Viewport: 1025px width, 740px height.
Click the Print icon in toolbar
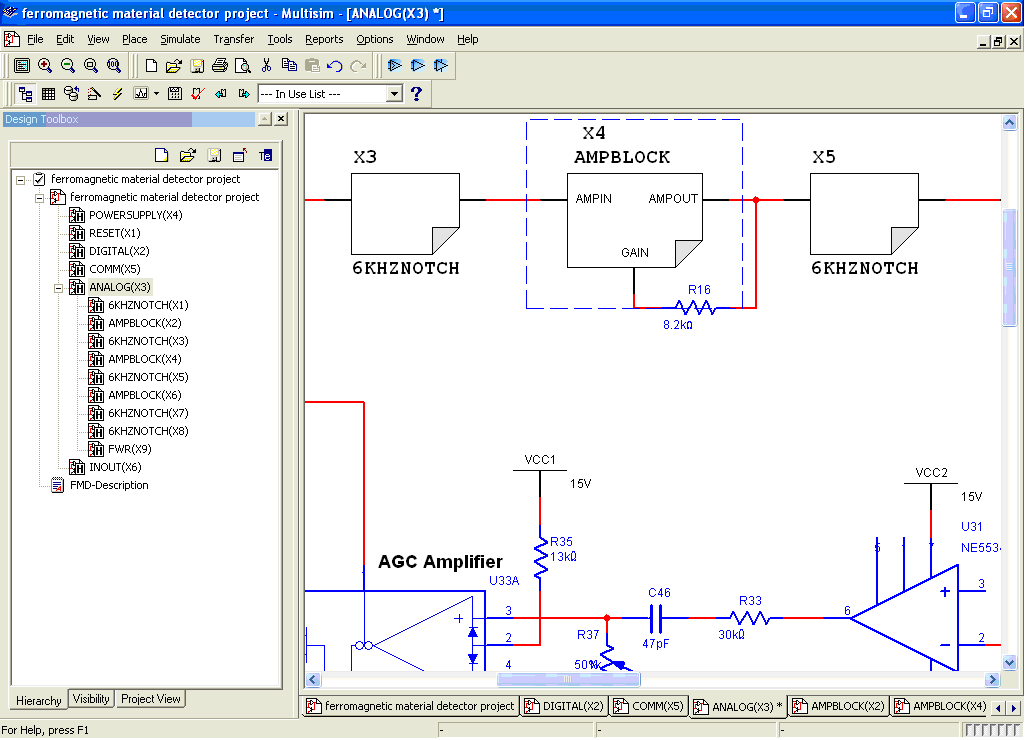(x=220, y=66)
